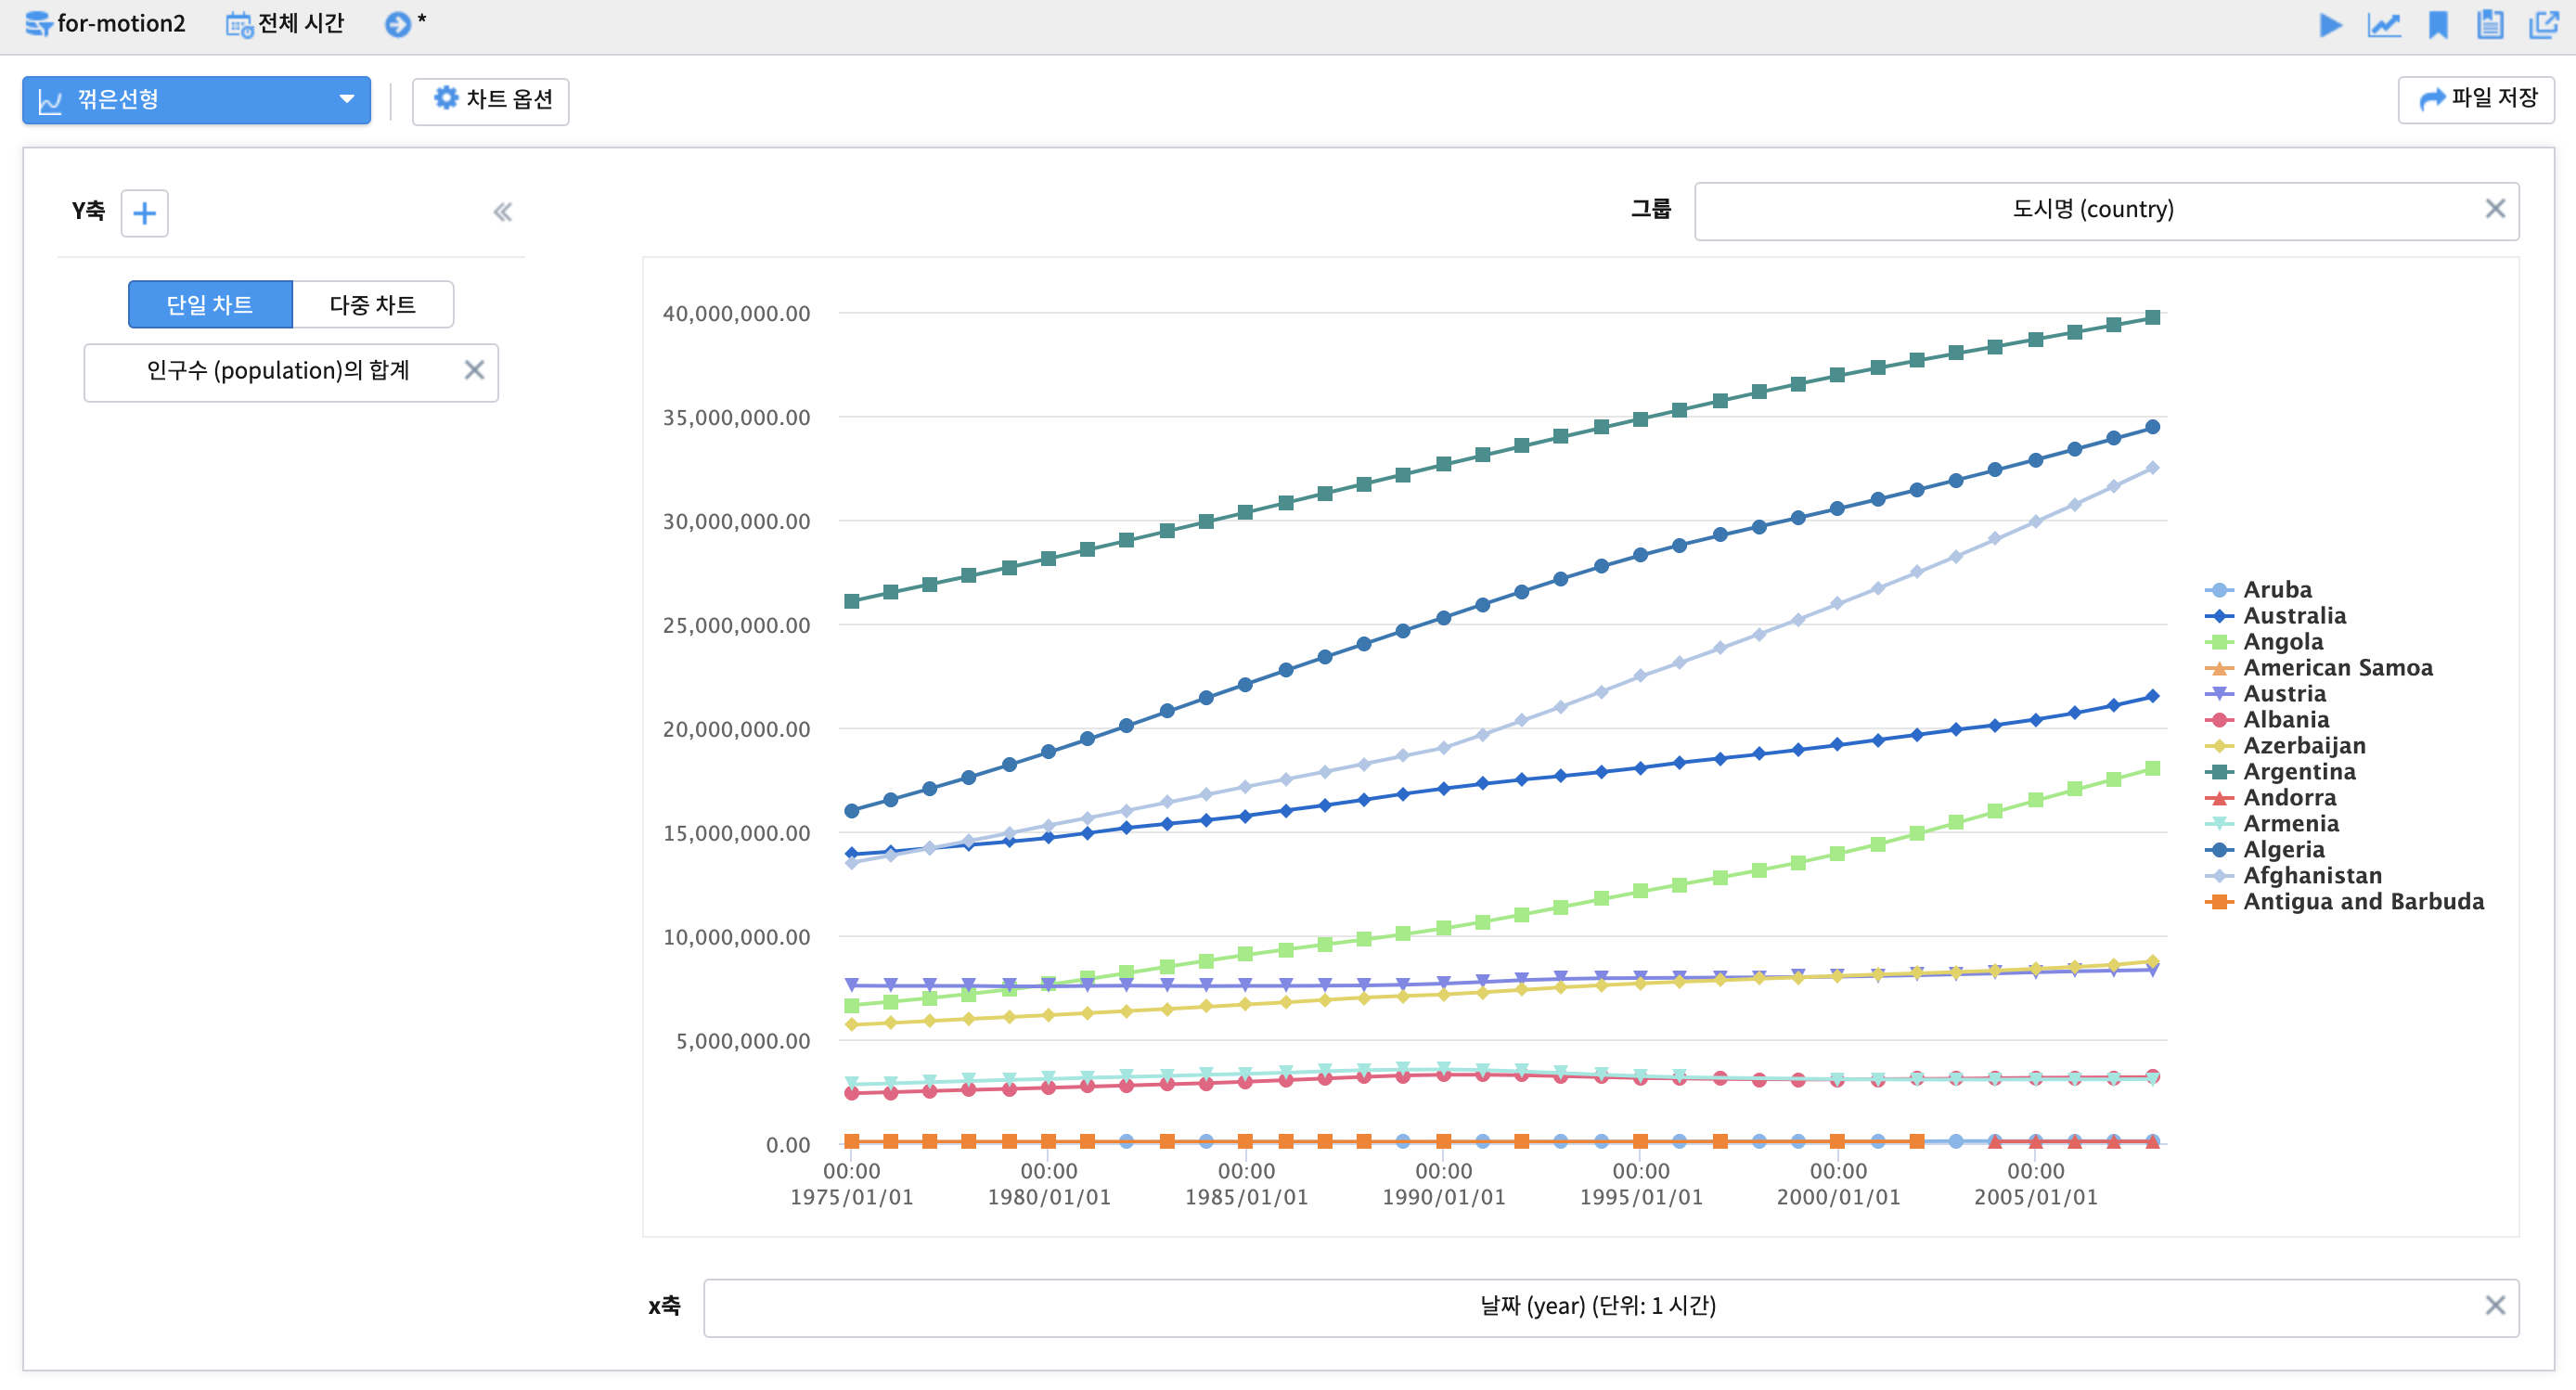
Task: Click the 인구수 (population)의 합계 field box
Action: [291, 373]
